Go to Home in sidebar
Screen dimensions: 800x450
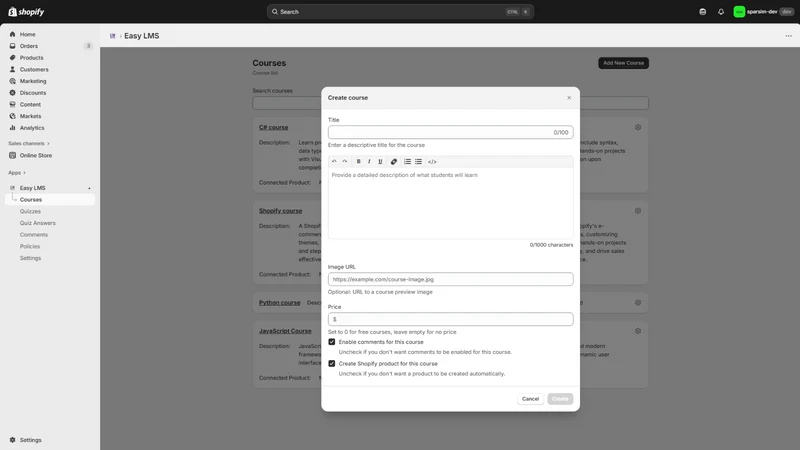tap(28, 34)
